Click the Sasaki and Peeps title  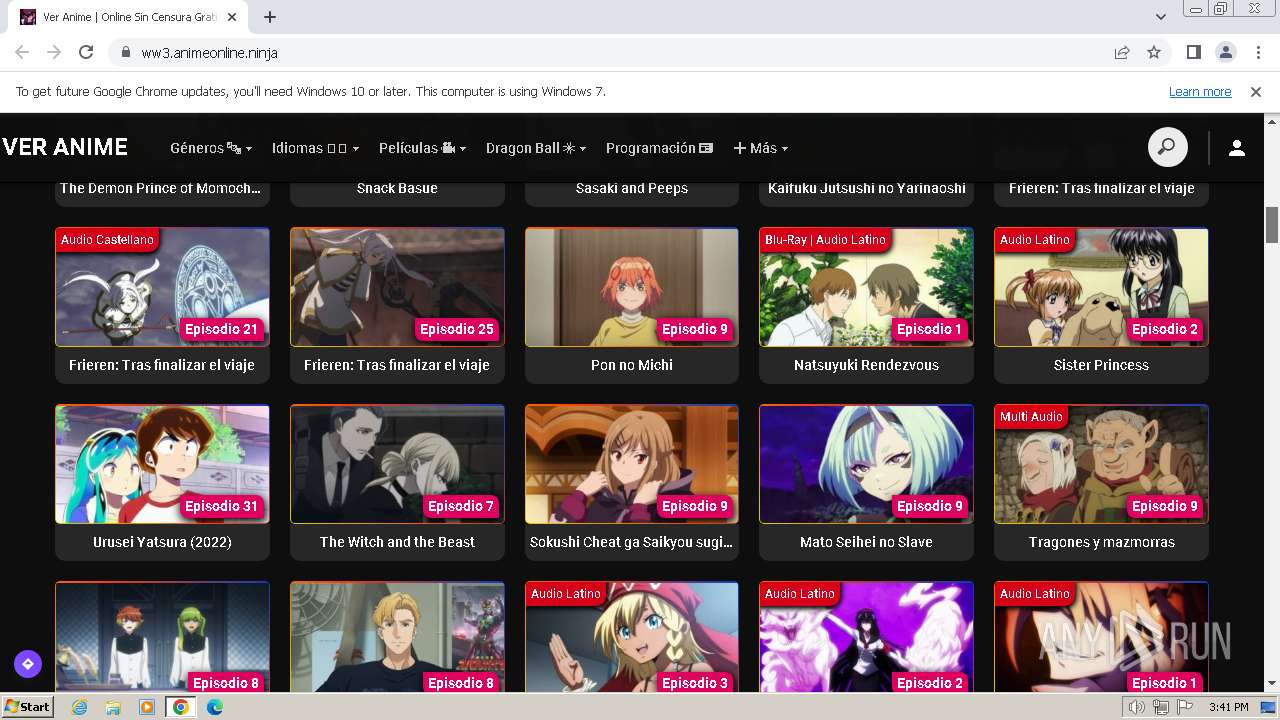632,188
